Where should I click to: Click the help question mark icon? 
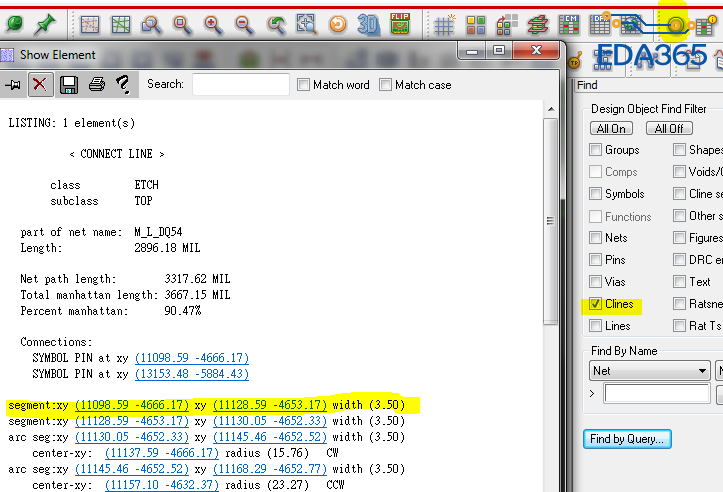click(x=123, y=84)
